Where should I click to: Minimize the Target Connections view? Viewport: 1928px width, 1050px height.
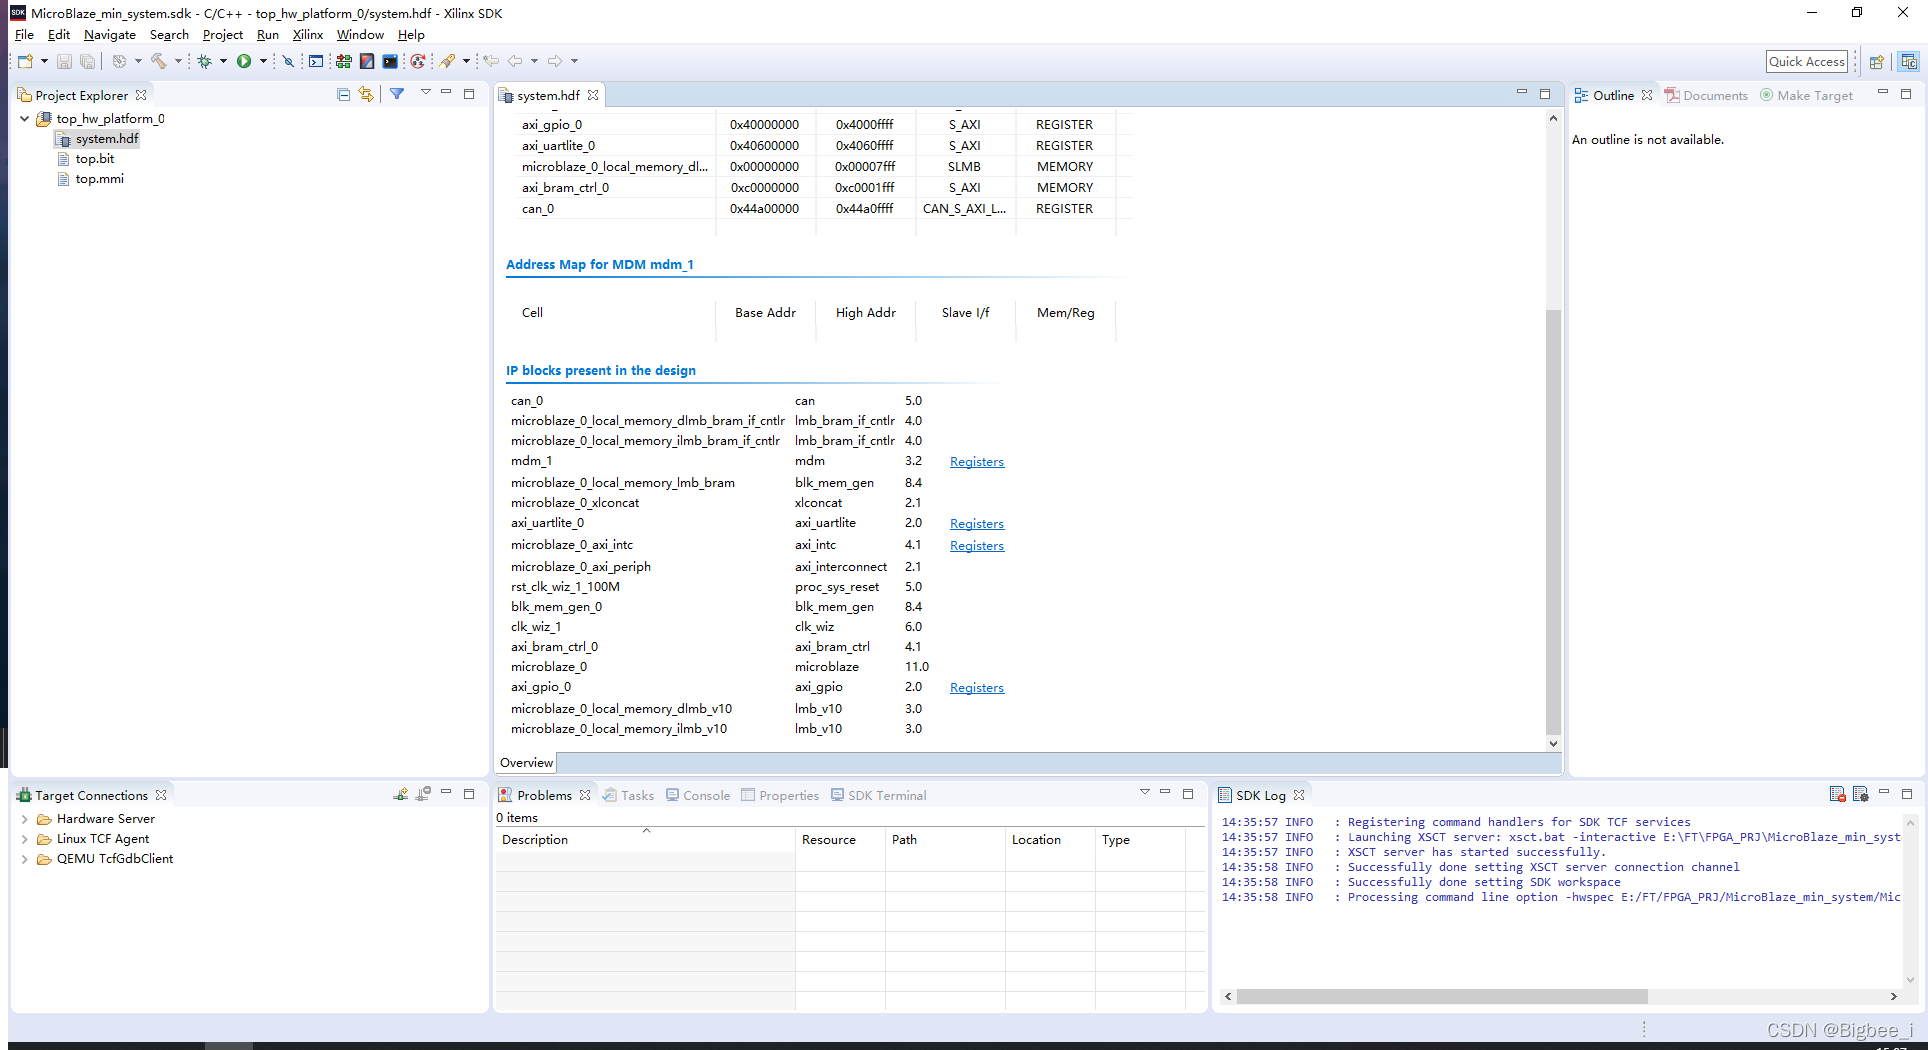446,792
